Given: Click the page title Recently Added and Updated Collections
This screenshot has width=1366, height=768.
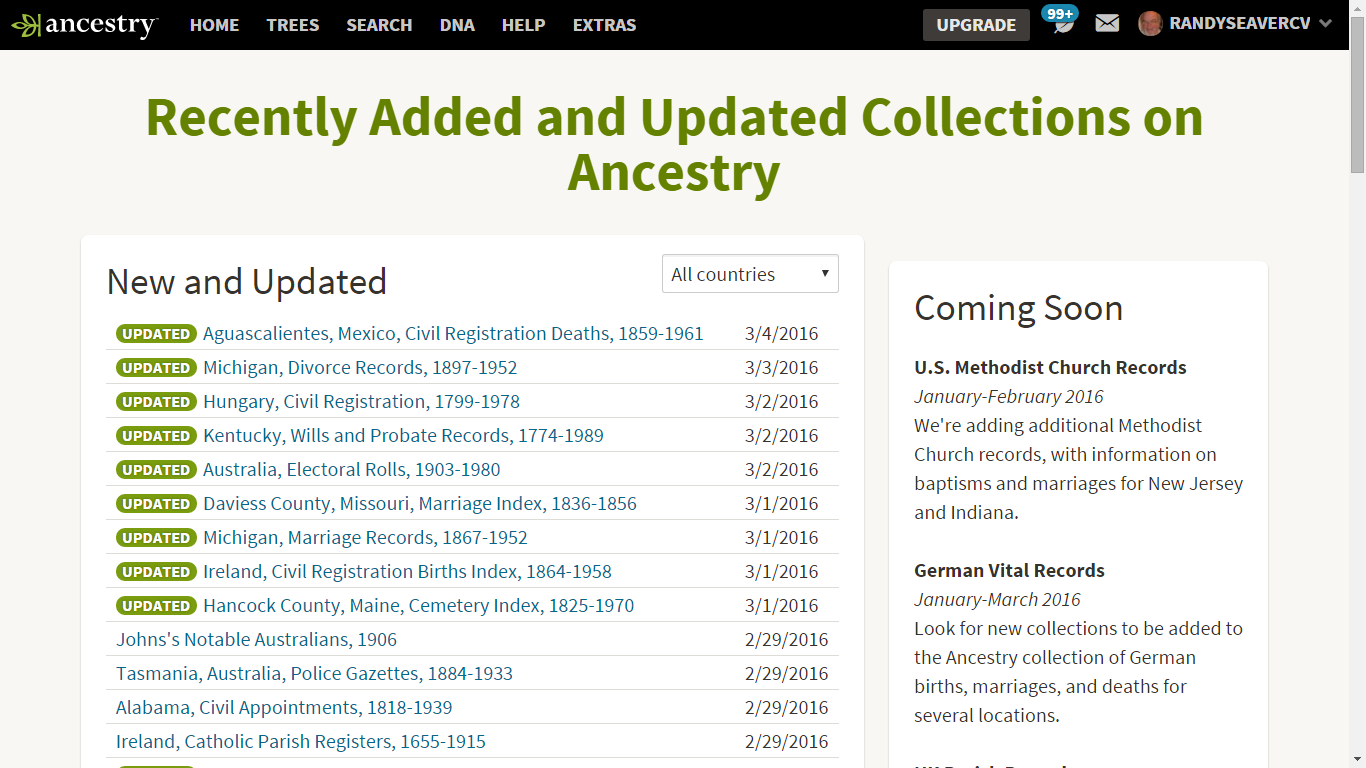Looking at the screenshot, I should 674,145.
